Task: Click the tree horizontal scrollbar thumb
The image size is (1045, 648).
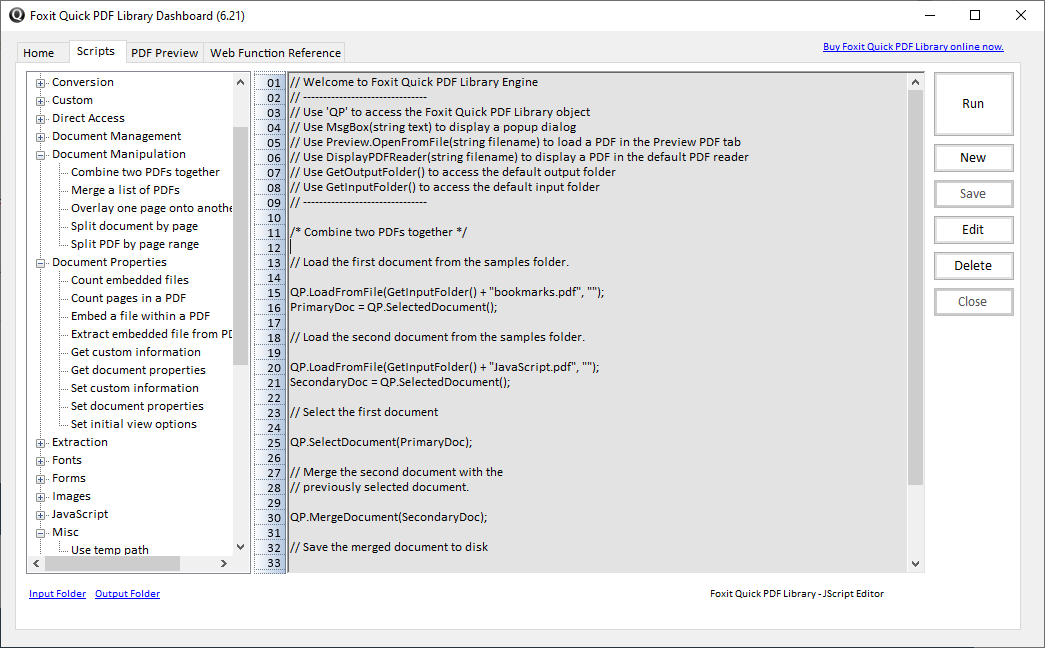Action: (112, 564)
